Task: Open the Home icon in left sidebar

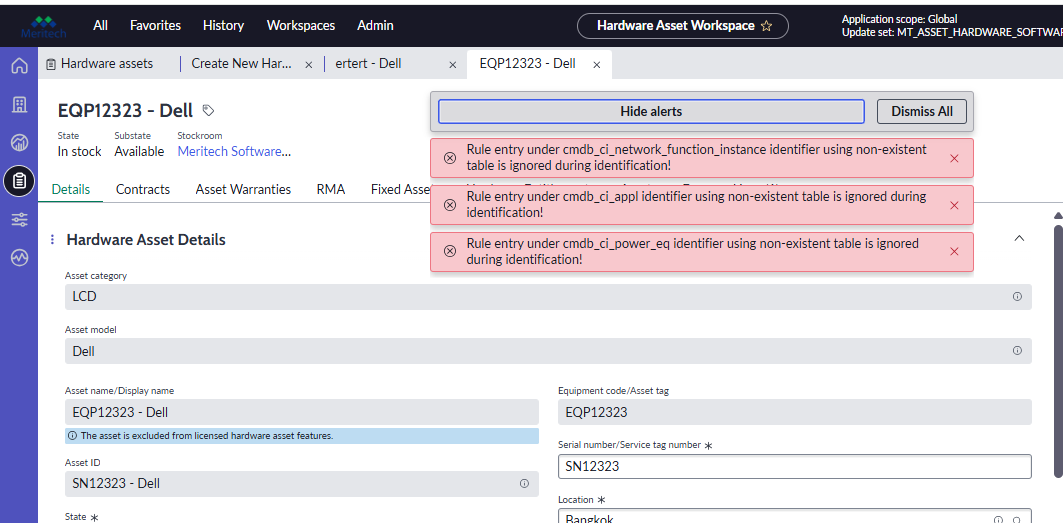Action: click(x=20, y=66)
